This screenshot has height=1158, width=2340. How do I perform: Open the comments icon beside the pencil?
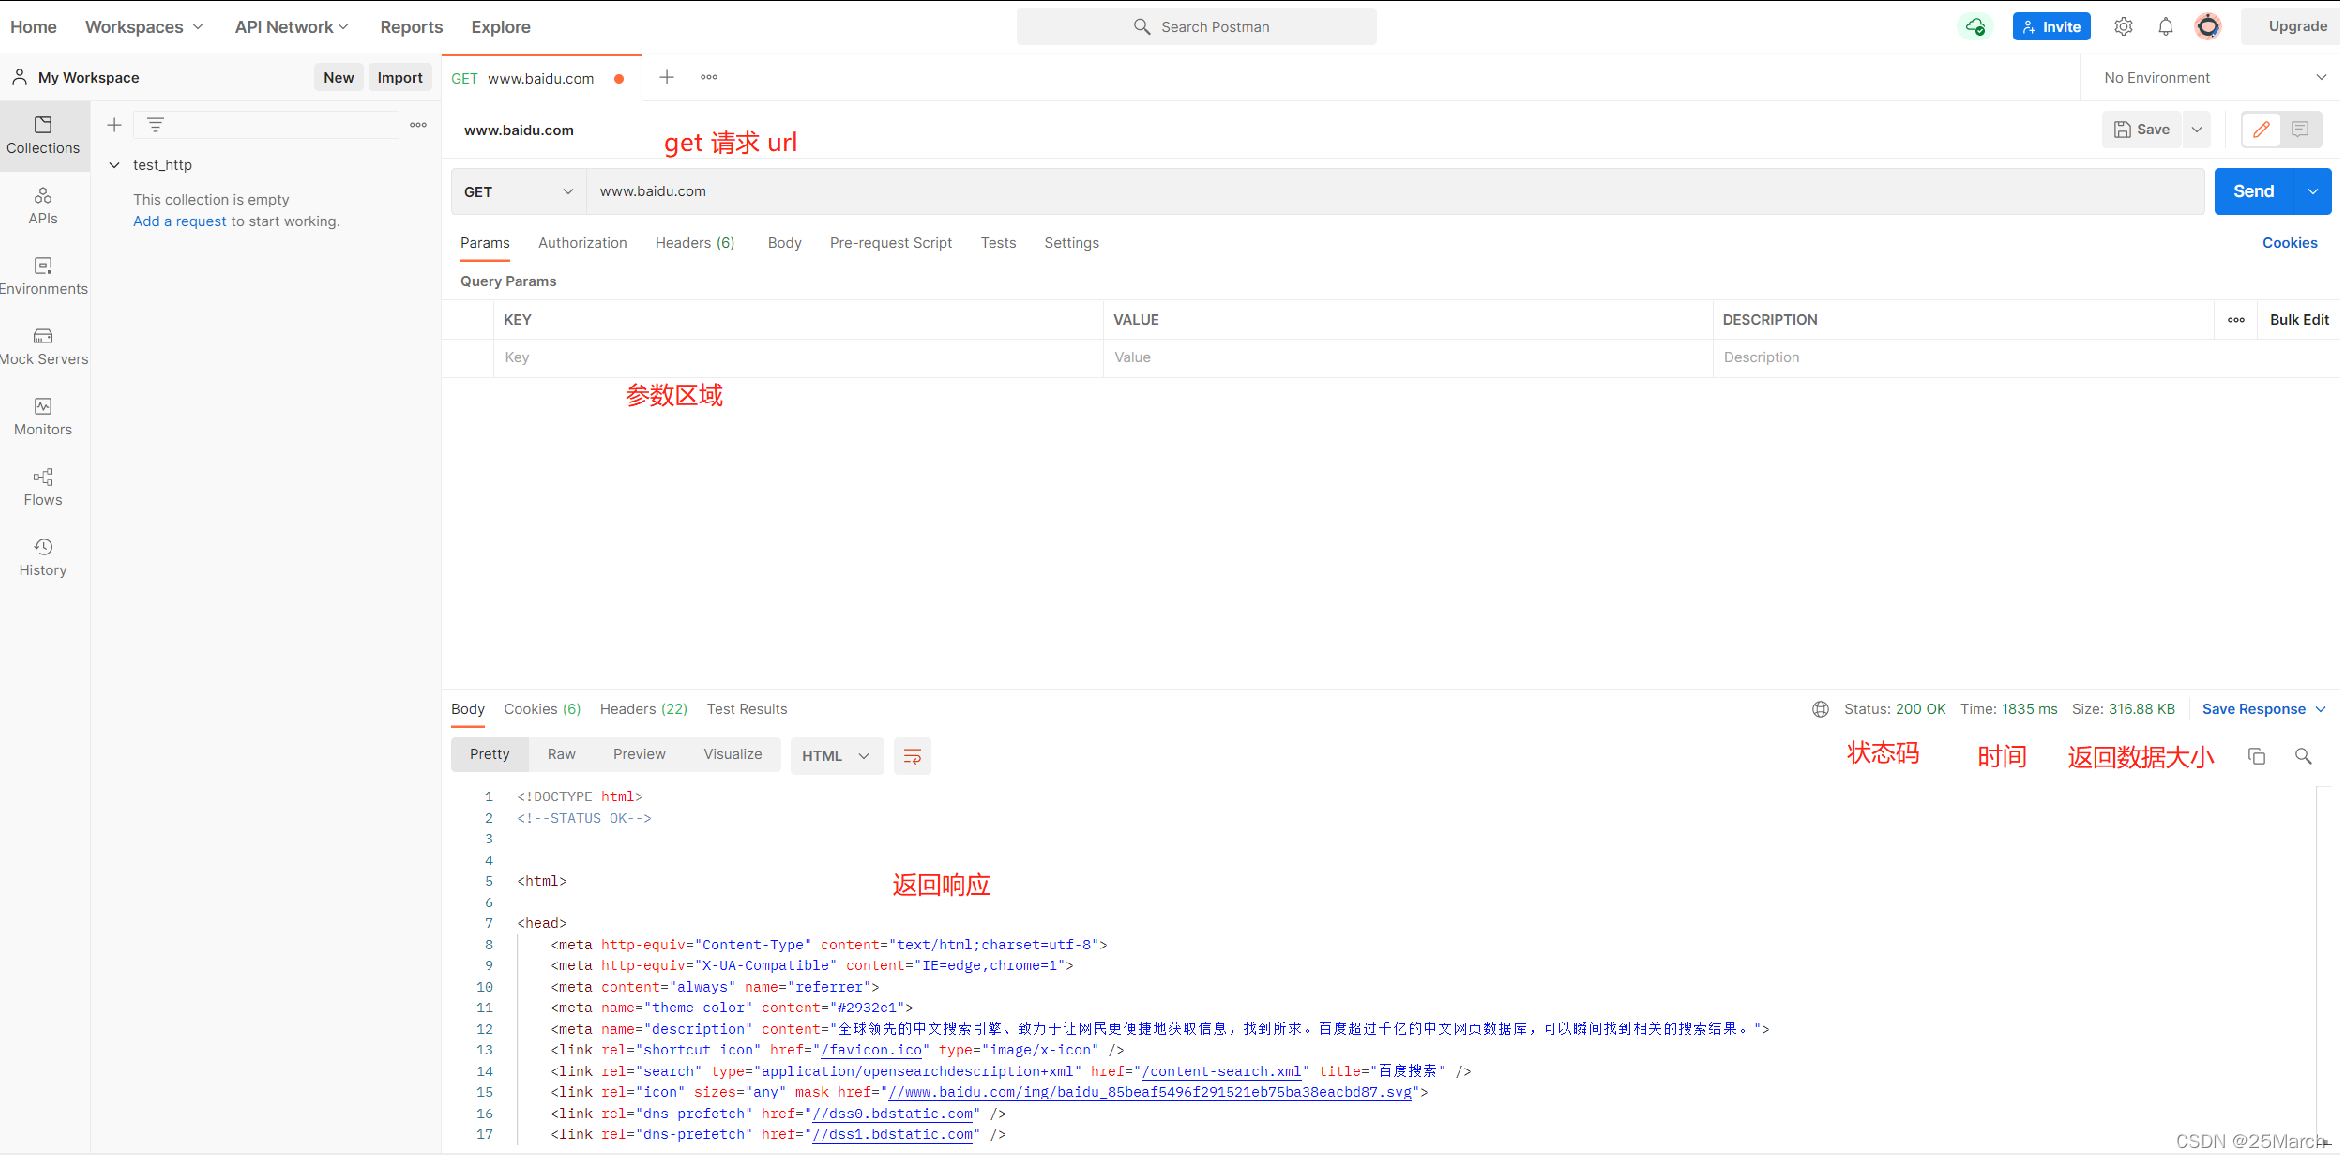click(2300, 129)
